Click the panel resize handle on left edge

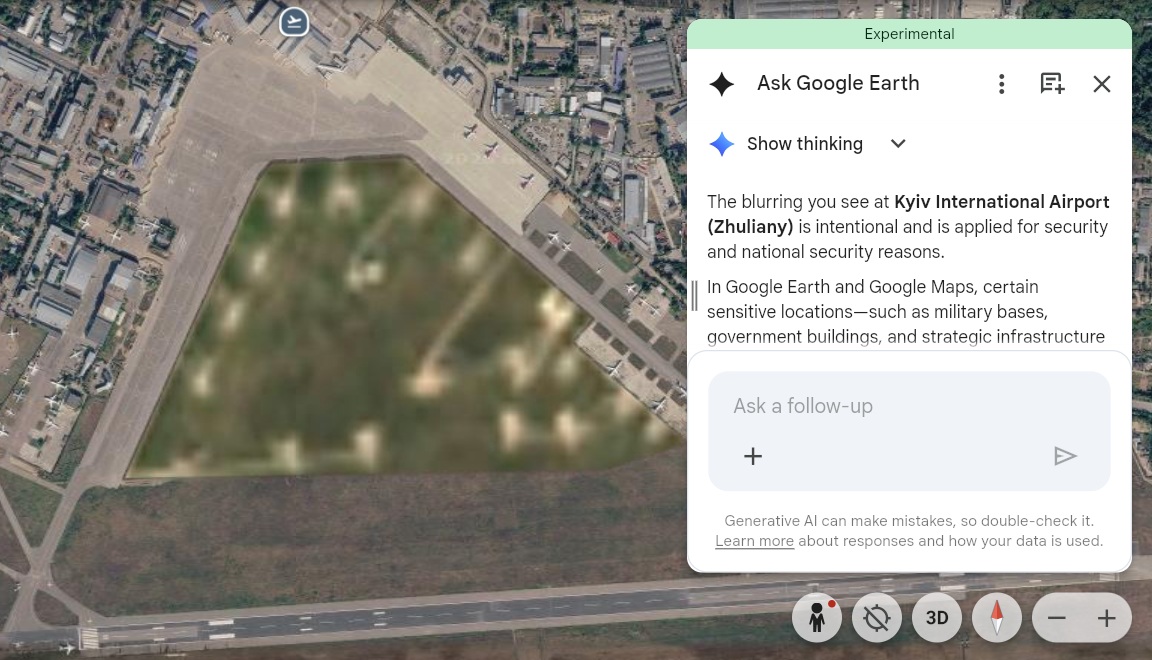[694, 295]
